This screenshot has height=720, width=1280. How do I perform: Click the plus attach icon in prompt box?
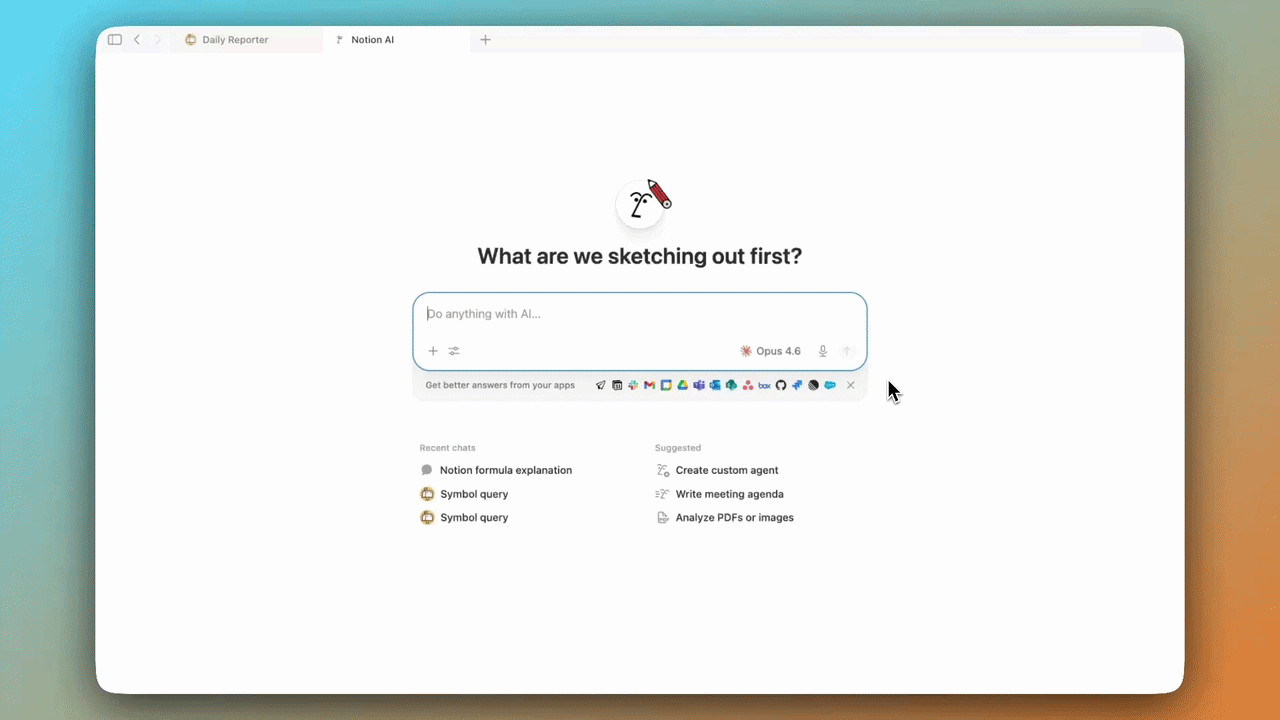[433, 351]
